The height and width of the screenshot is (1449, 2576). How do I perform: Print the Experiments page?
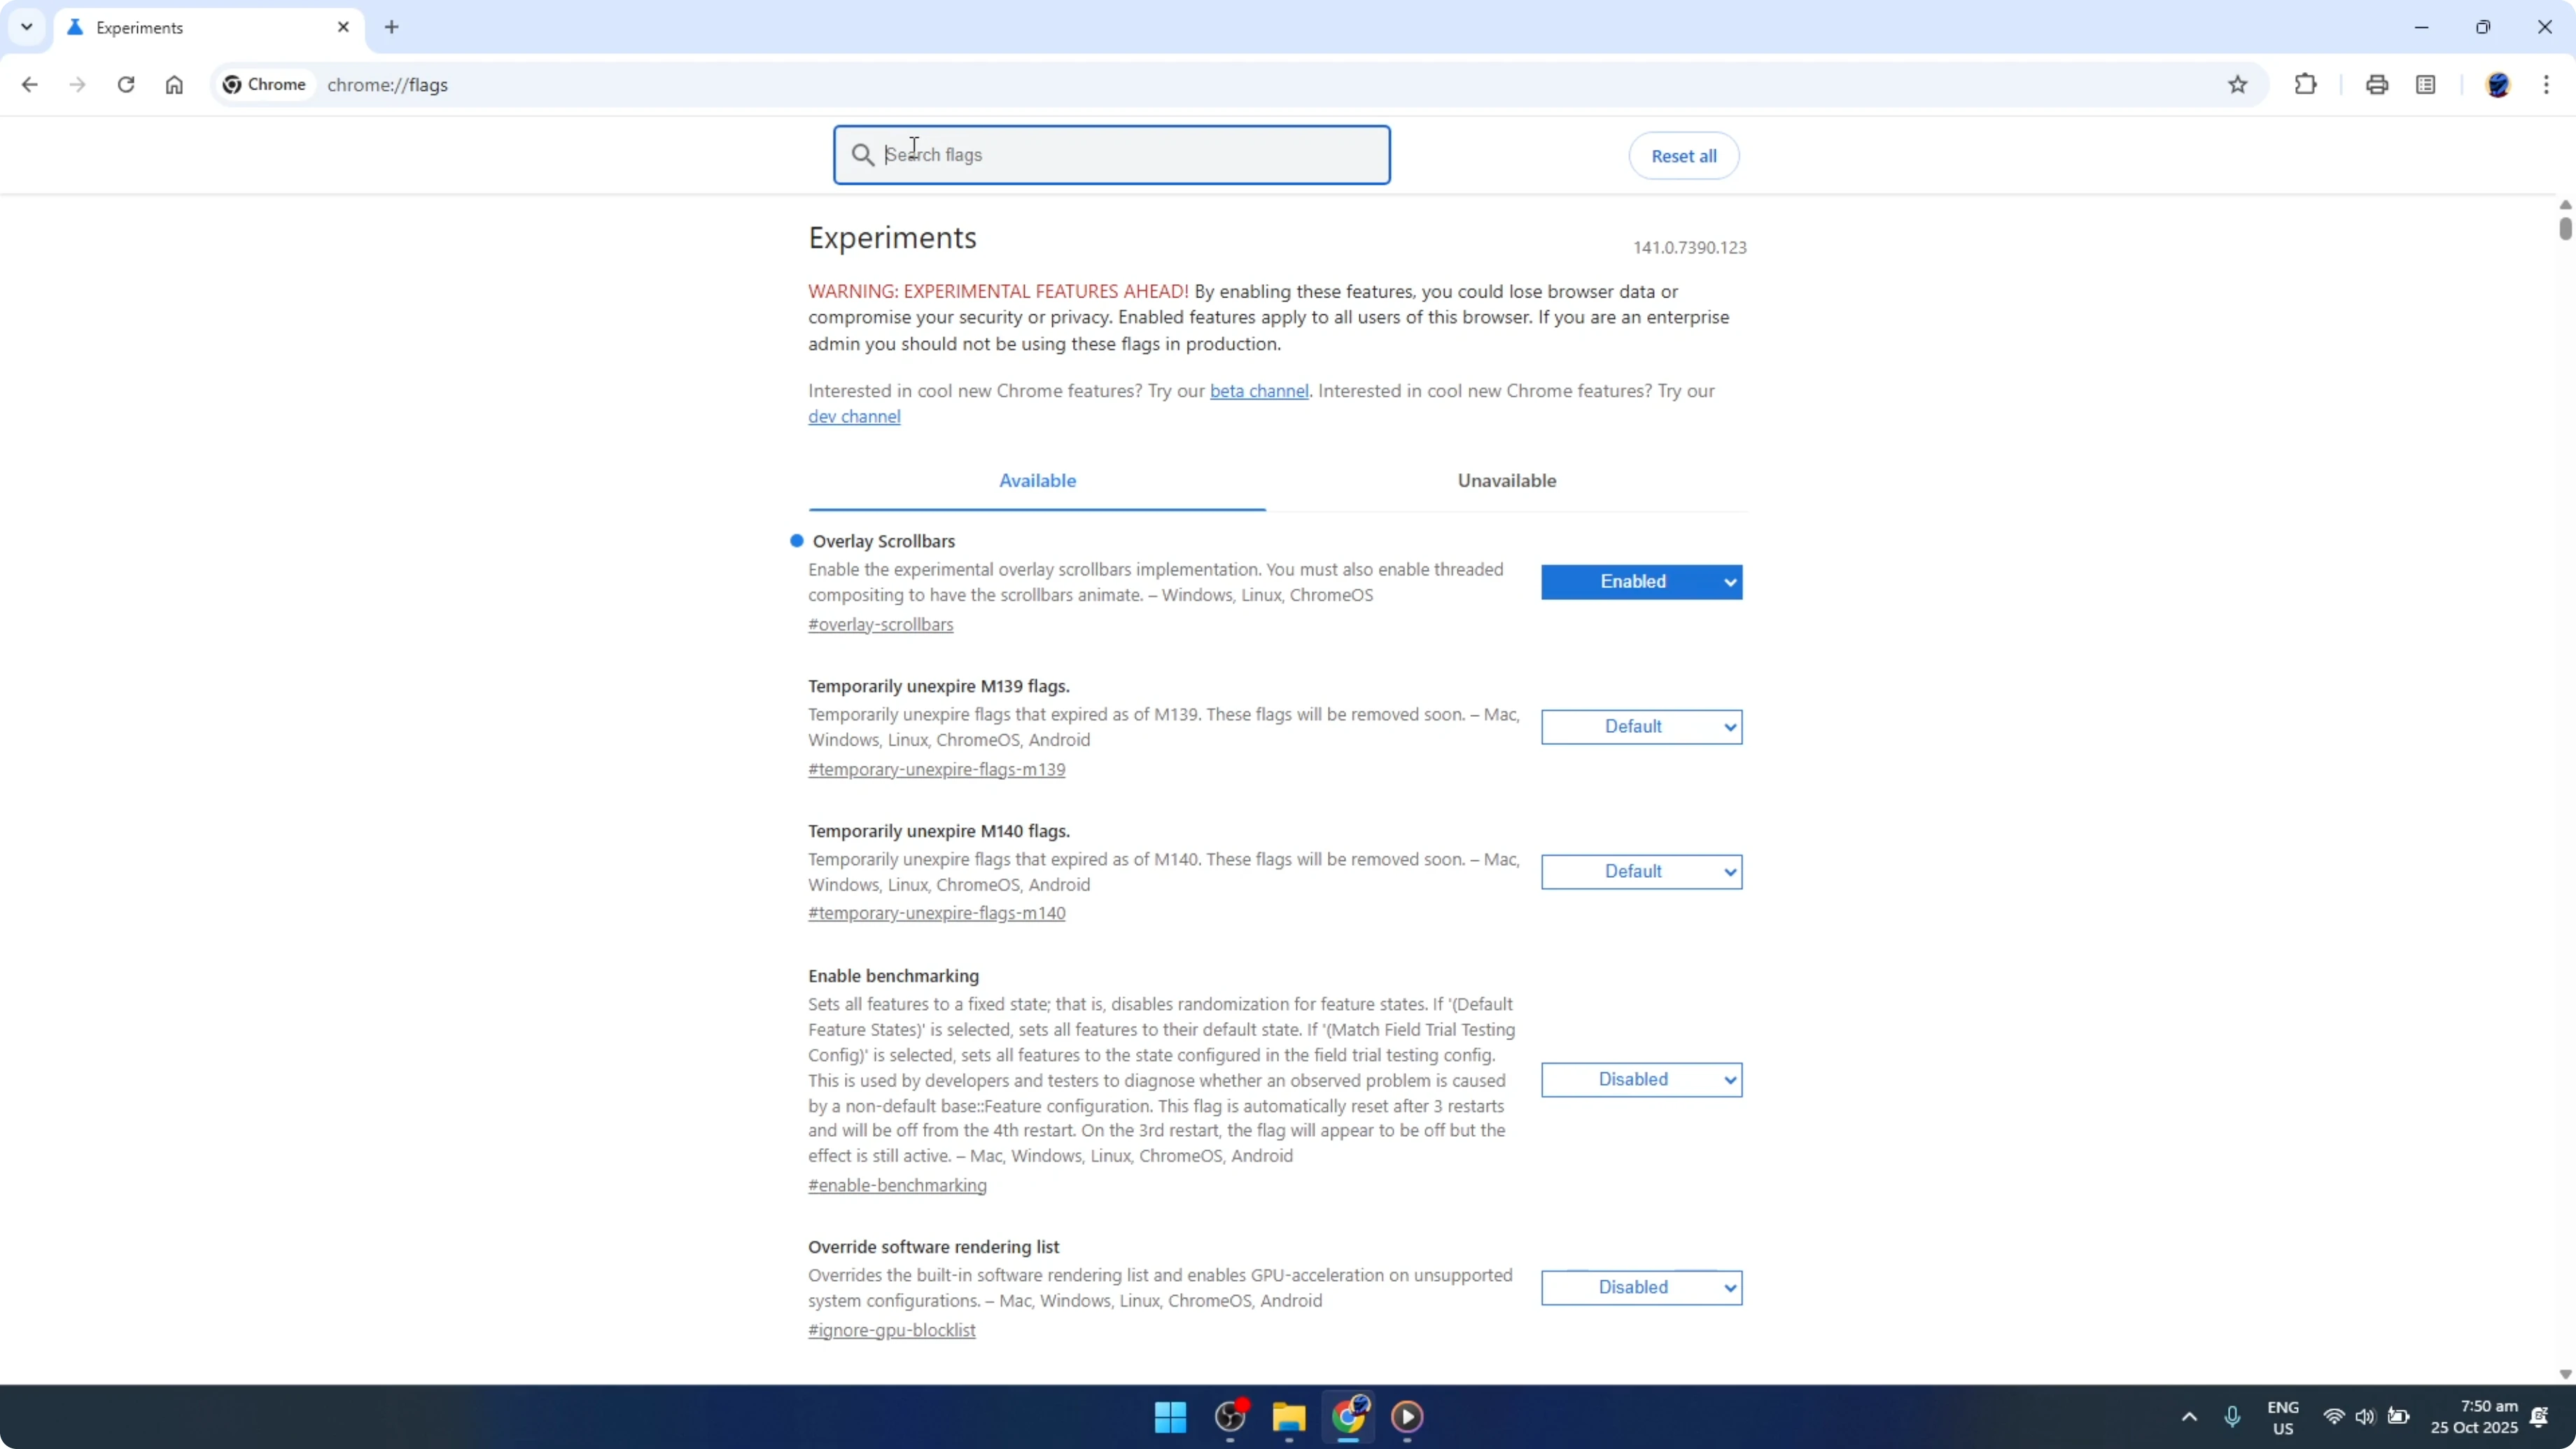pos(2377,84)
